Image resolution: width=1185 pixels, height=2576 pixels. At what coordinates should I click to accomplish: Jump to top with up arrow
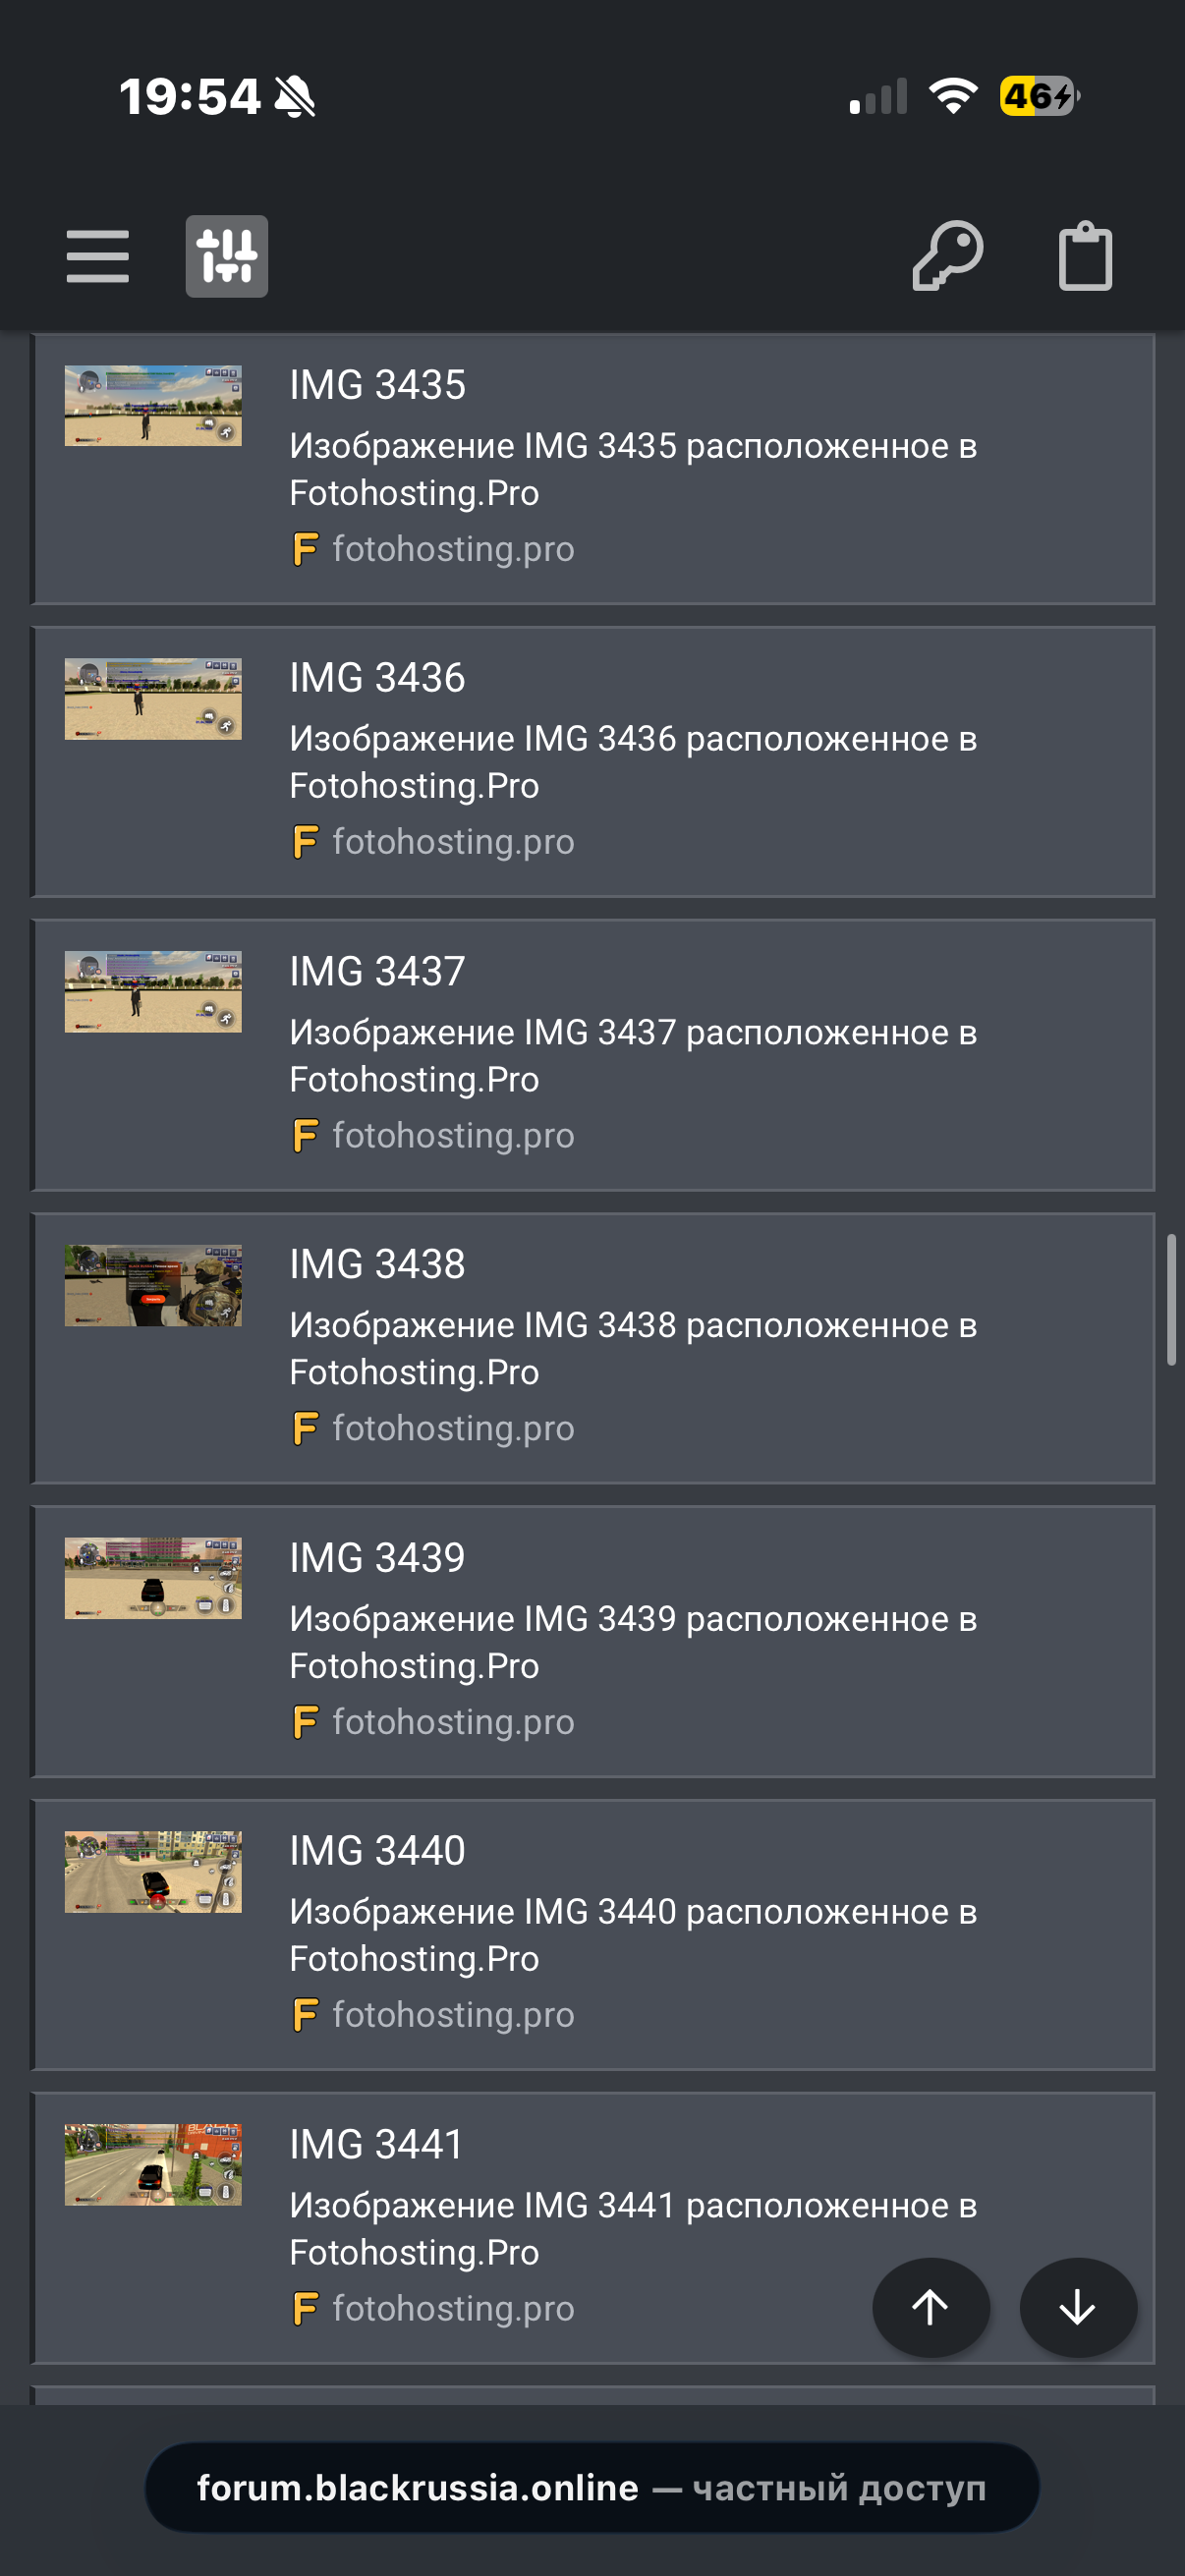pos(931,2307)
